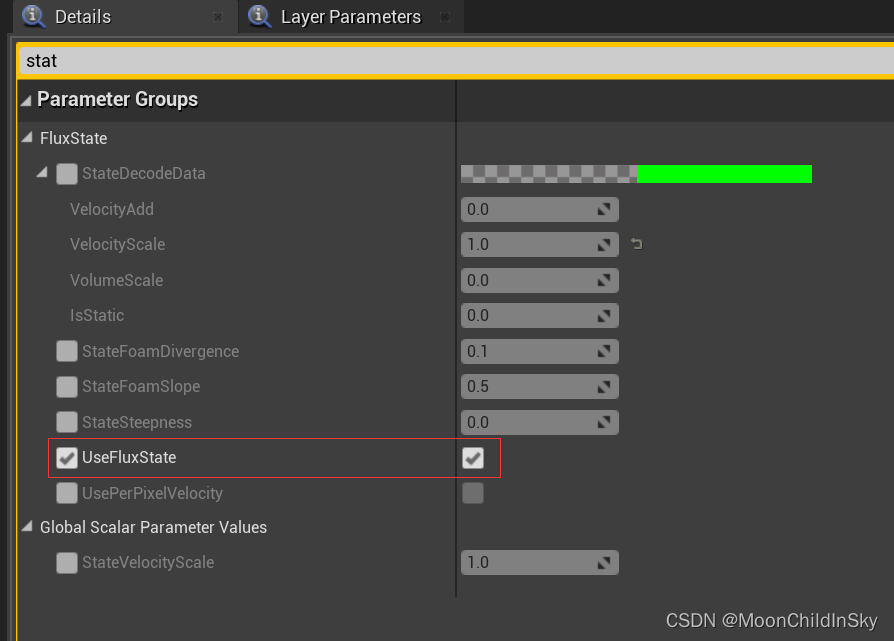Collapse the StateDecodeData parameter
Viewport: 894px width, 641px height.
[x=42, y=172]
